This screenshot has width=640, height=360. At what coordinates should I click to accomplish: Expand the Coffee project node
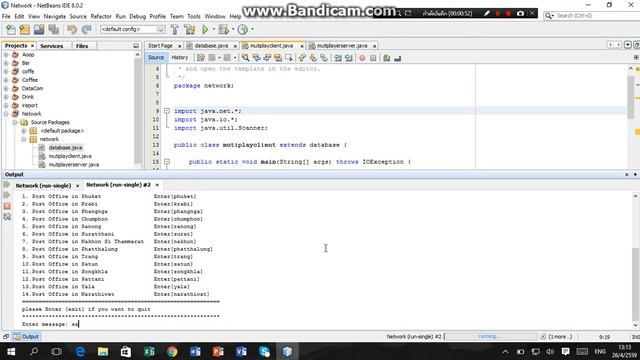[6, 80]
